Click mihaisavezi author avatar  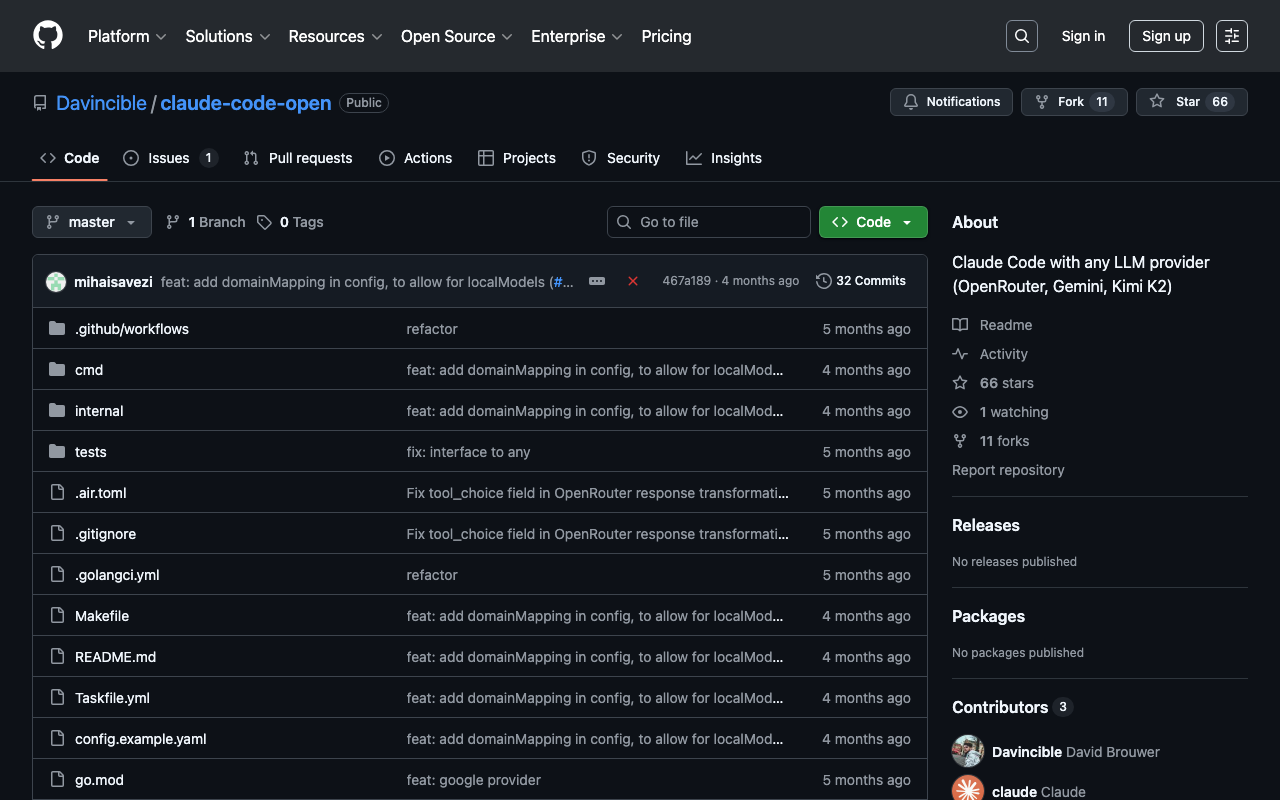click(x=56, y=282)
